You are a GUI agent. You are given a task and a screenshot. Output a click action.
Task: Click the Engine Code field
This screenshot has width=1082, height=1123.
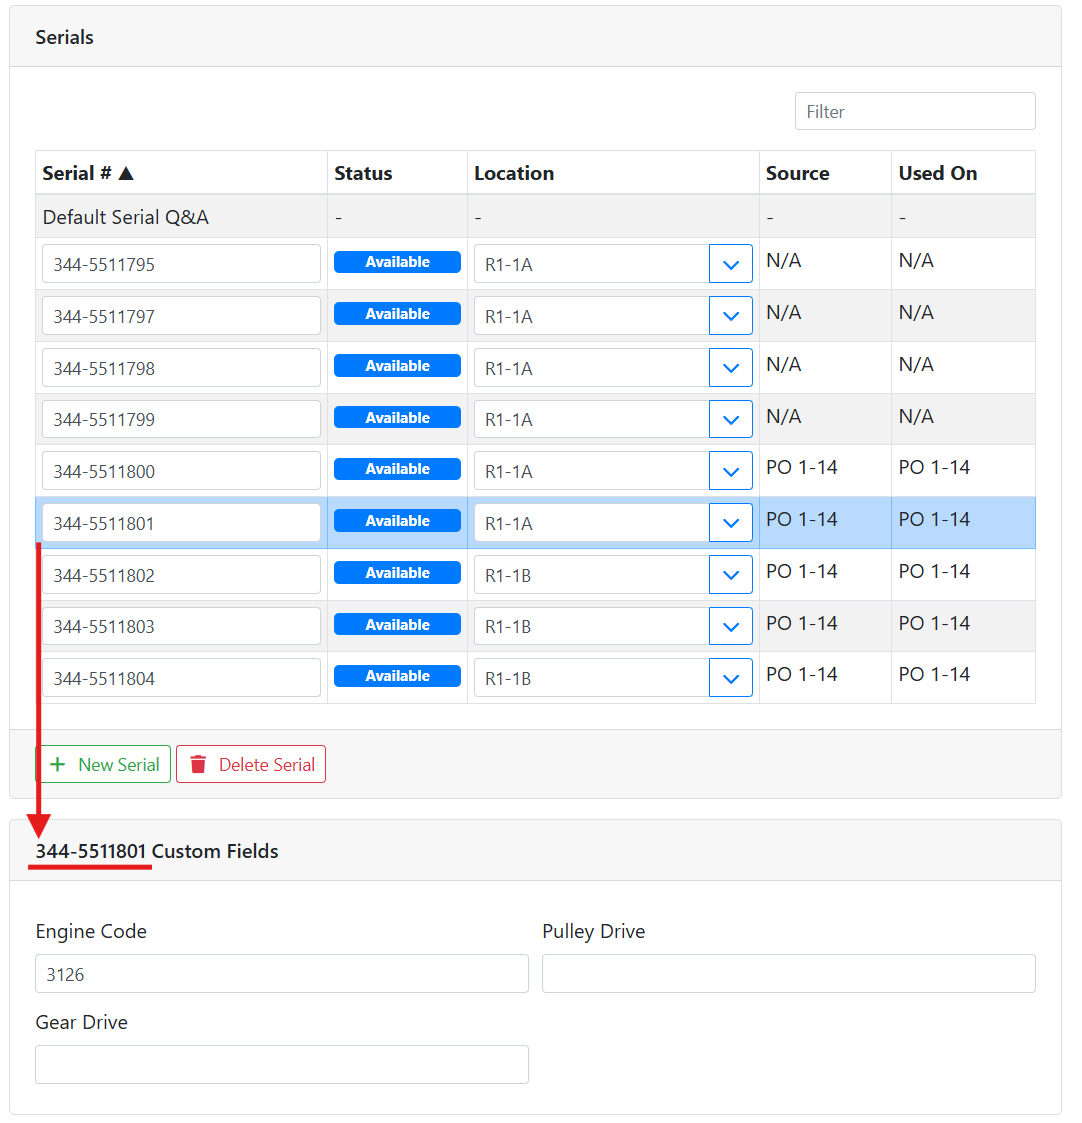(x=281, y=973)
